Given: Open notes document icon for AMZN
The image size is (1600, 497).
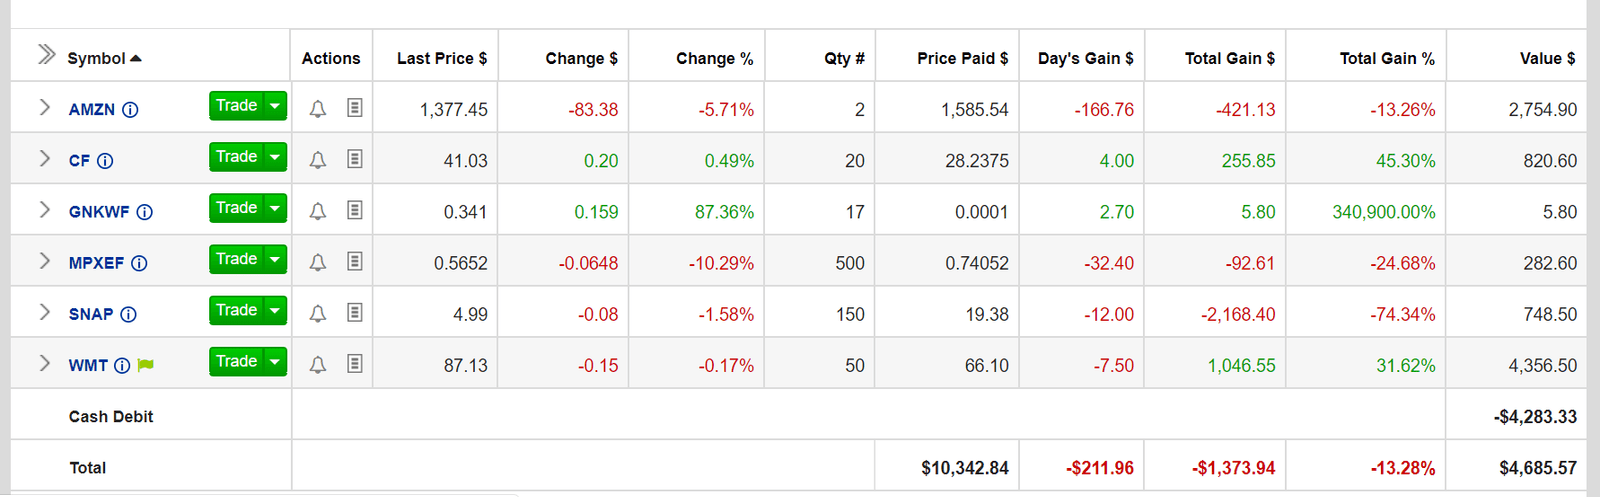Looking at the screenshot, I should click(354, 107).
